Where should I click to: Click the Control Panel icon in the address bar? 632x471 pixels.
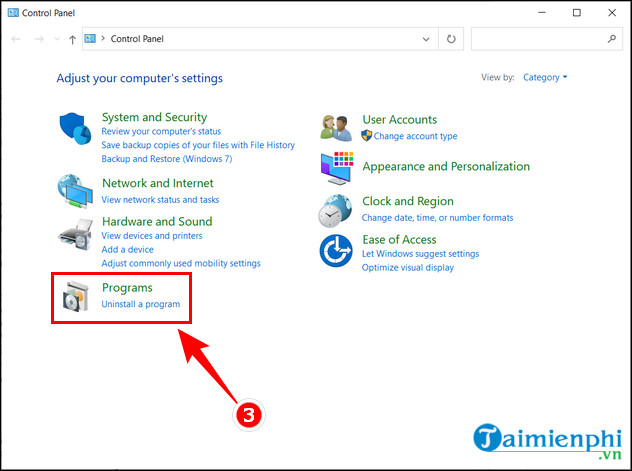coord(90,39)
